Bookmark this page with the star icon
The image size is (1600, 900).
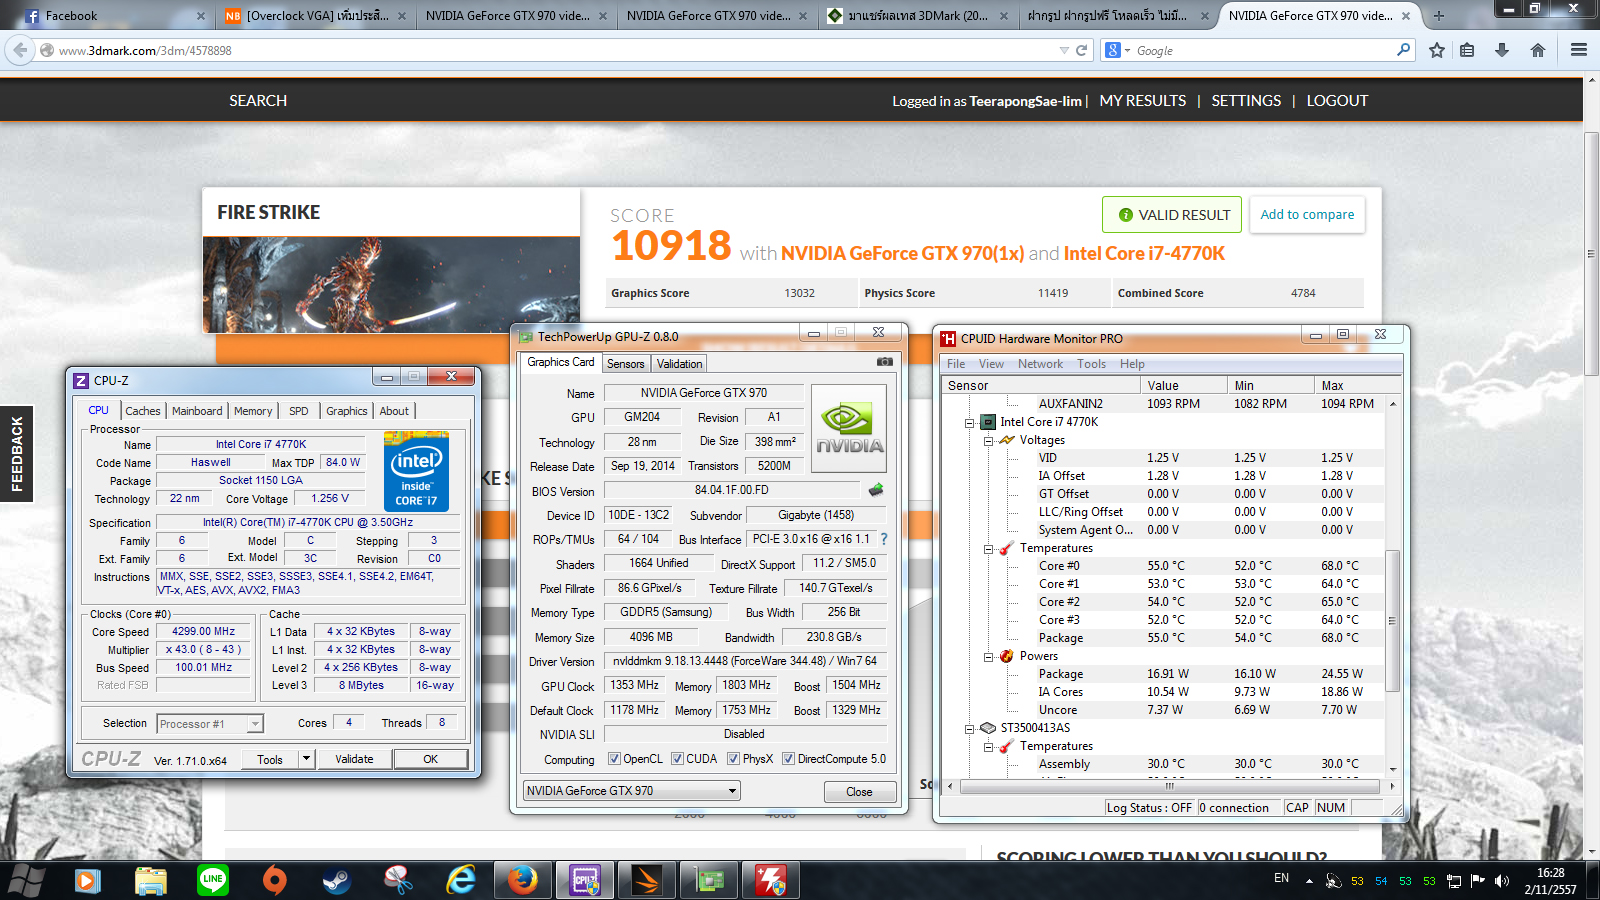[x=1437, y=50]
